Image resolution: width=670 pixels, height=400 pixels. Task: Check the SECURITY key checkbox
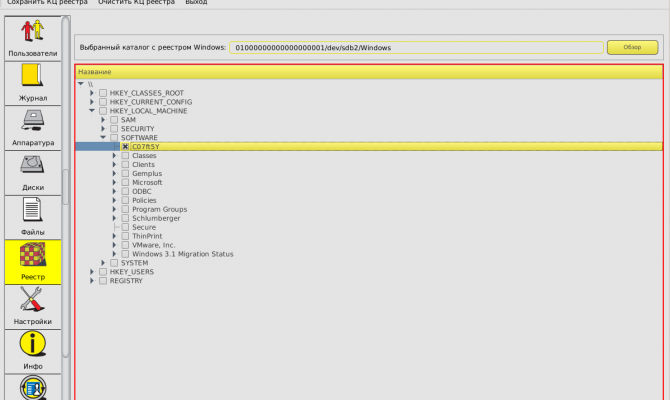tap(114, 129)
